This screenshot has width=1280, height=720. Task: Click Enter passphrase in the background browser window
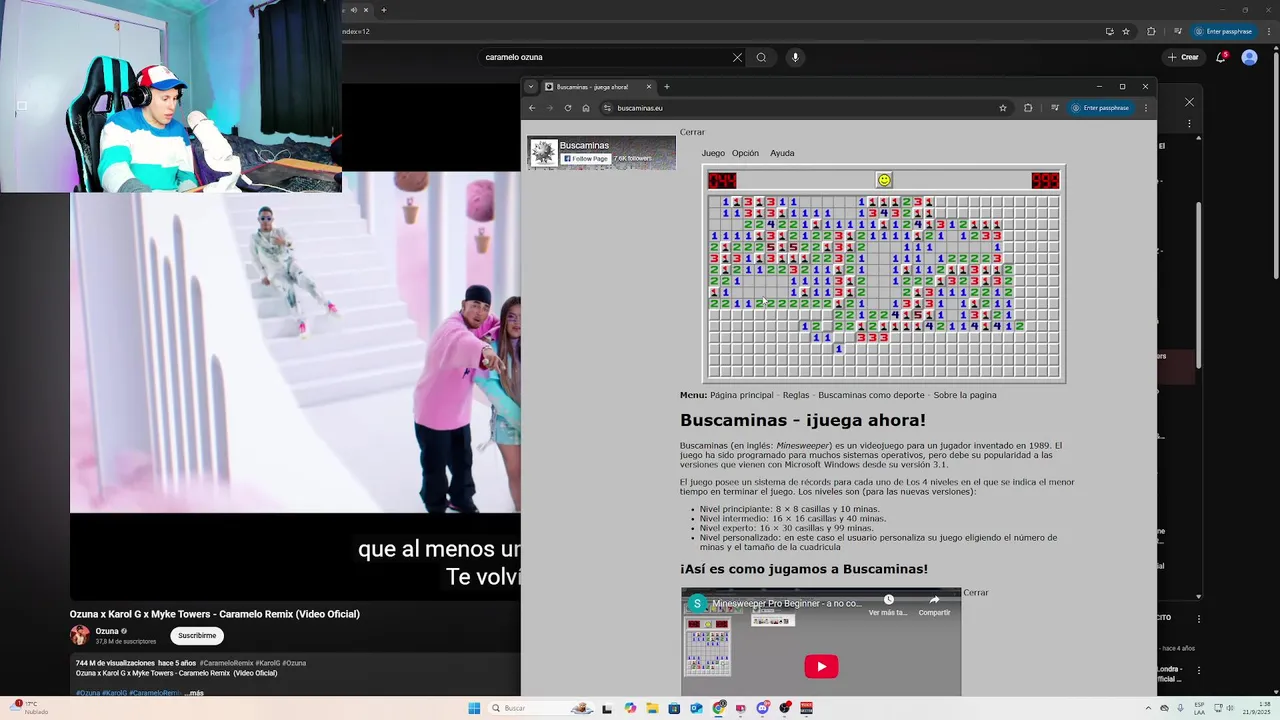pyautogui.click(x=1224, y=31)
